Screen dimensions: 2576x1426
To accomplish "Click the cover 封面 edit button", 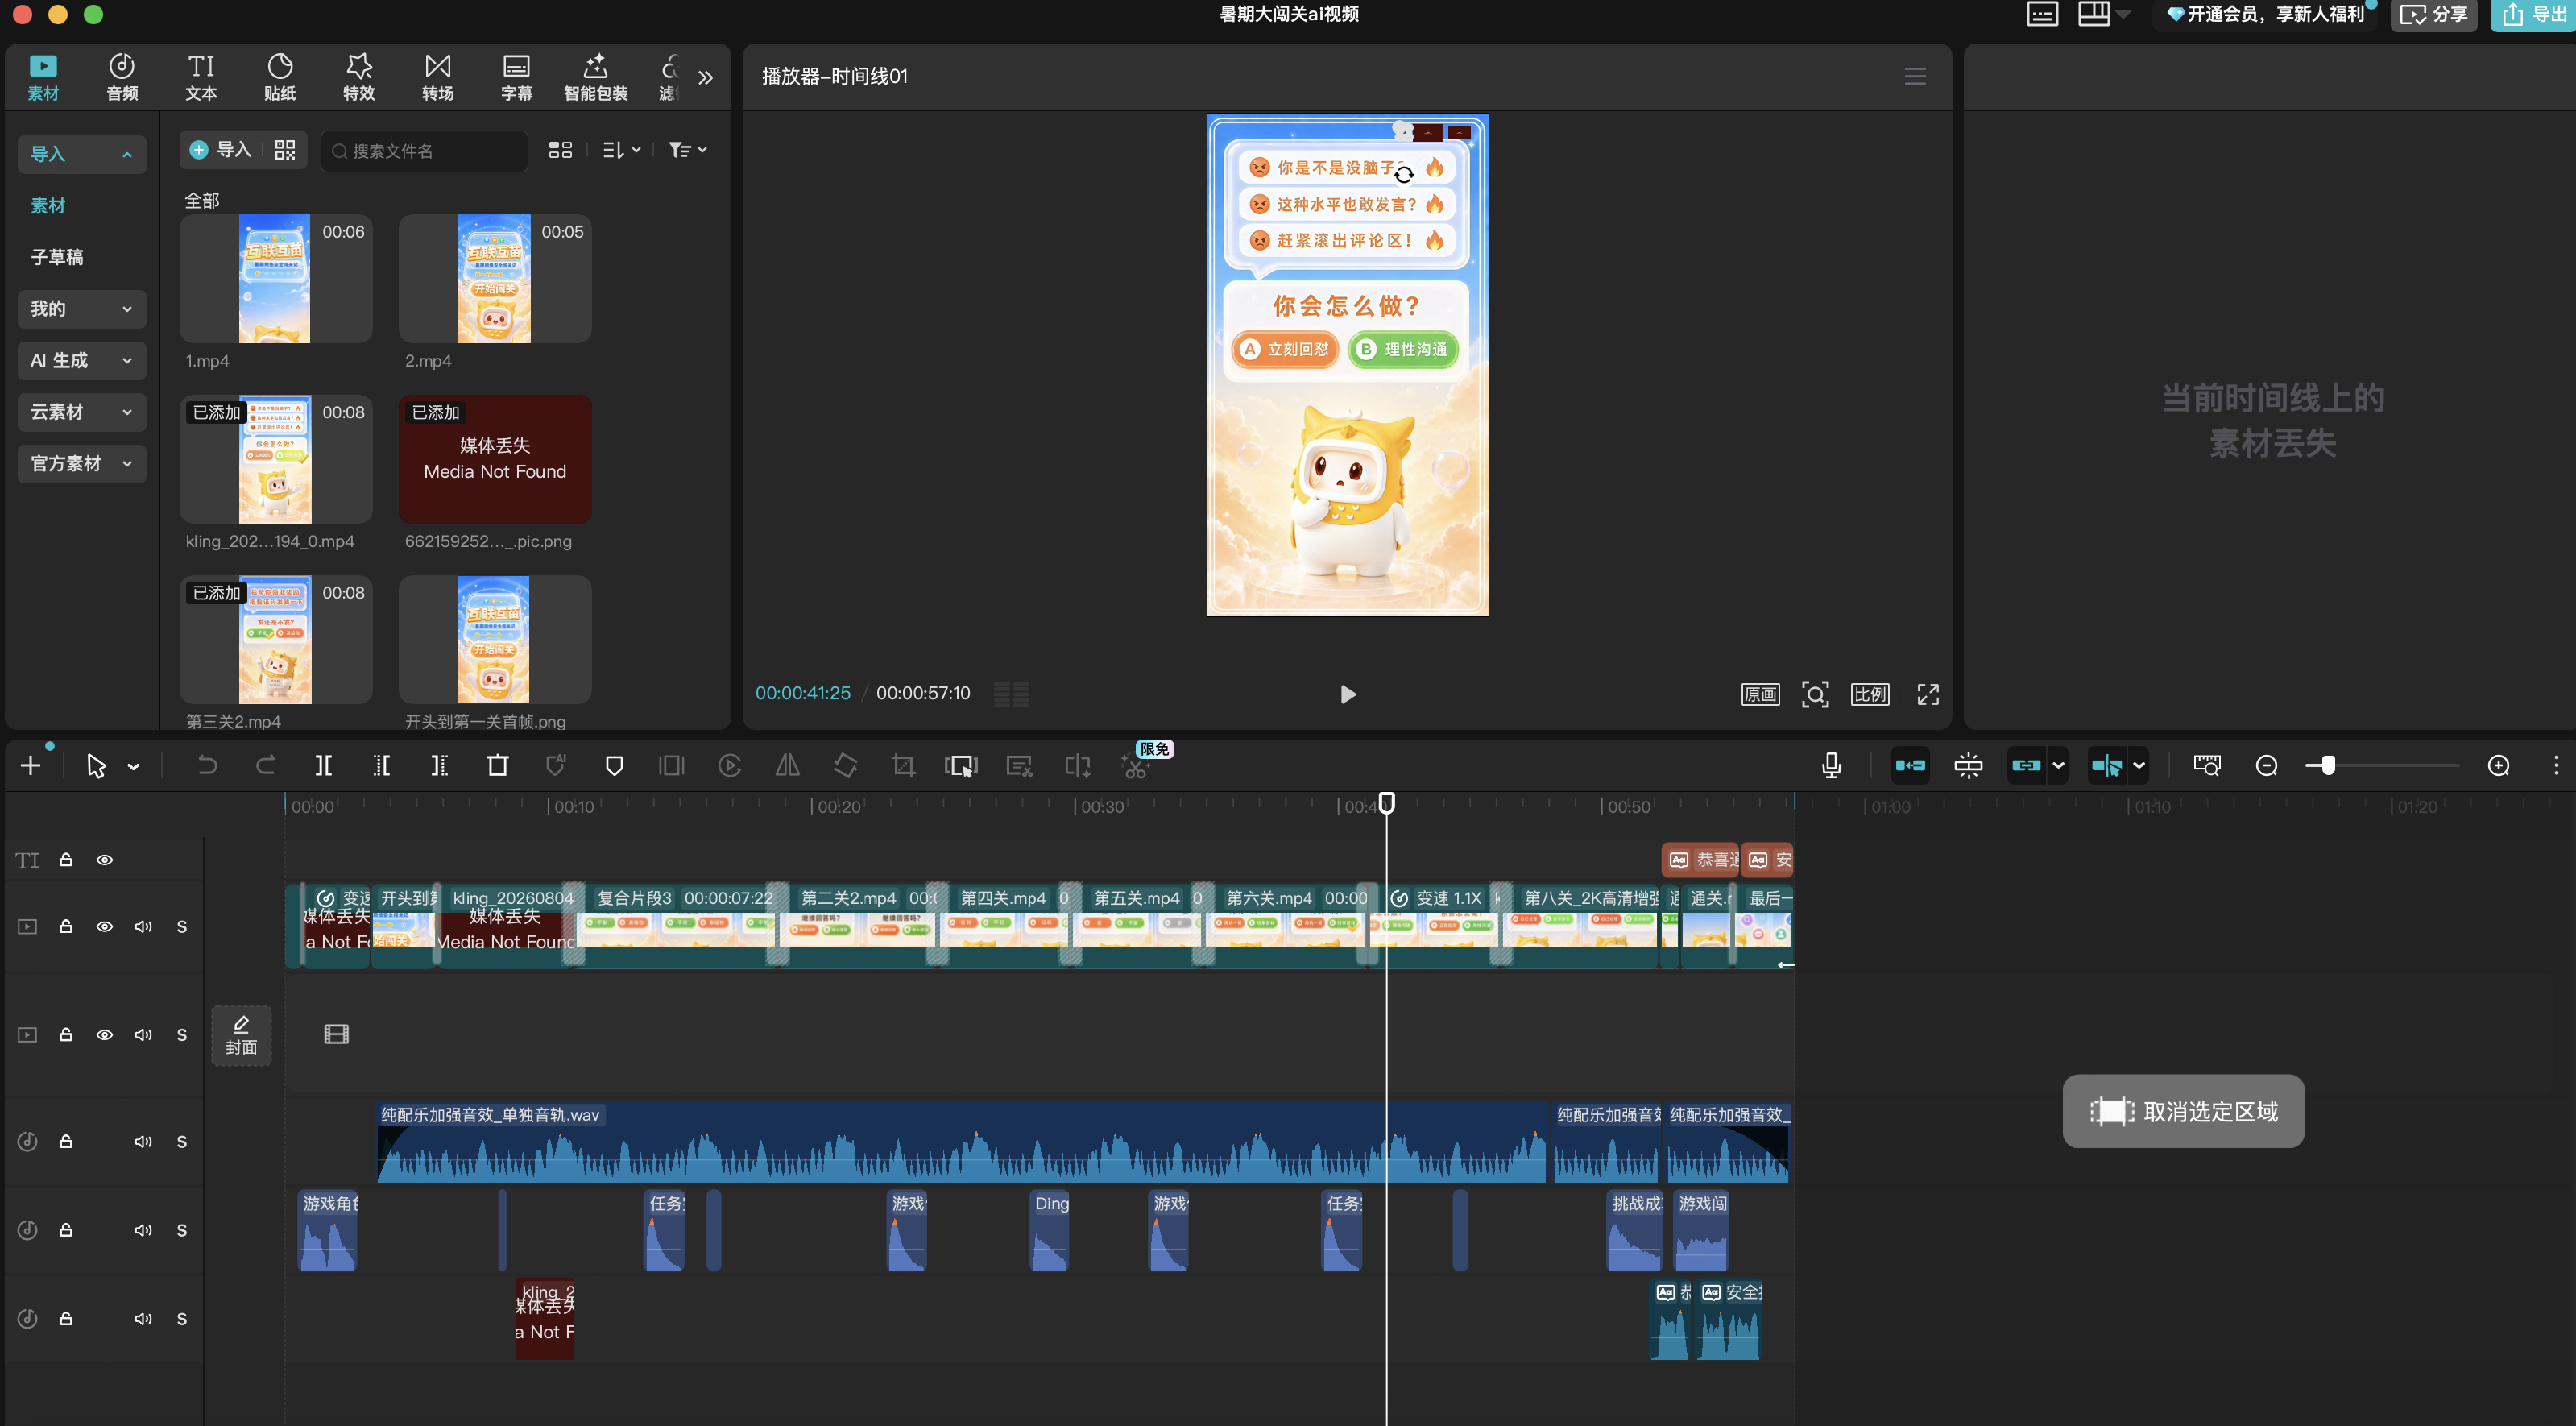I will [x=241, y=1035].
